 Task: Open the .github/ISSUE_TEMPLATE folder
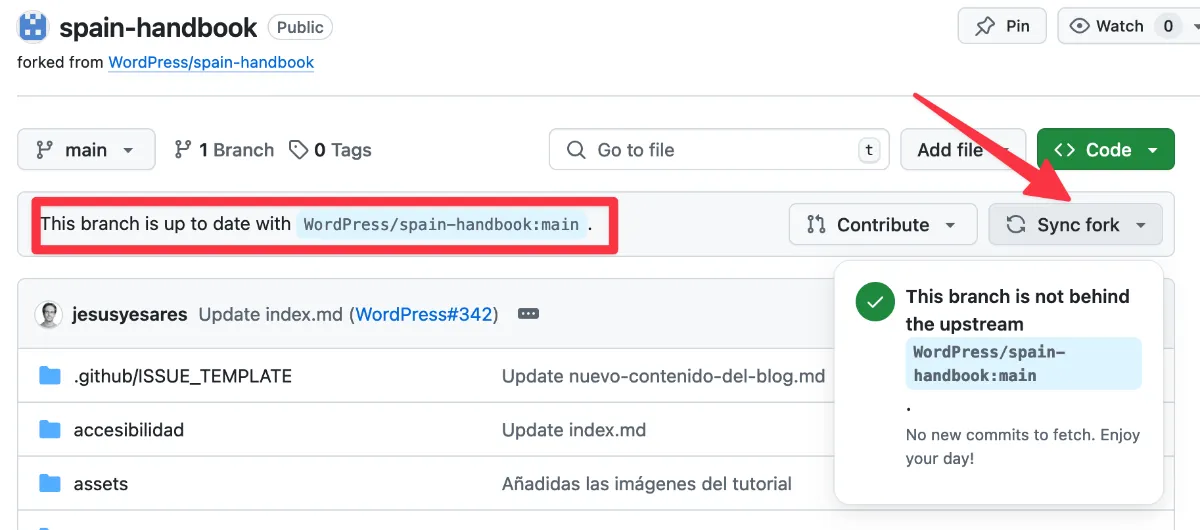point(183,376)
